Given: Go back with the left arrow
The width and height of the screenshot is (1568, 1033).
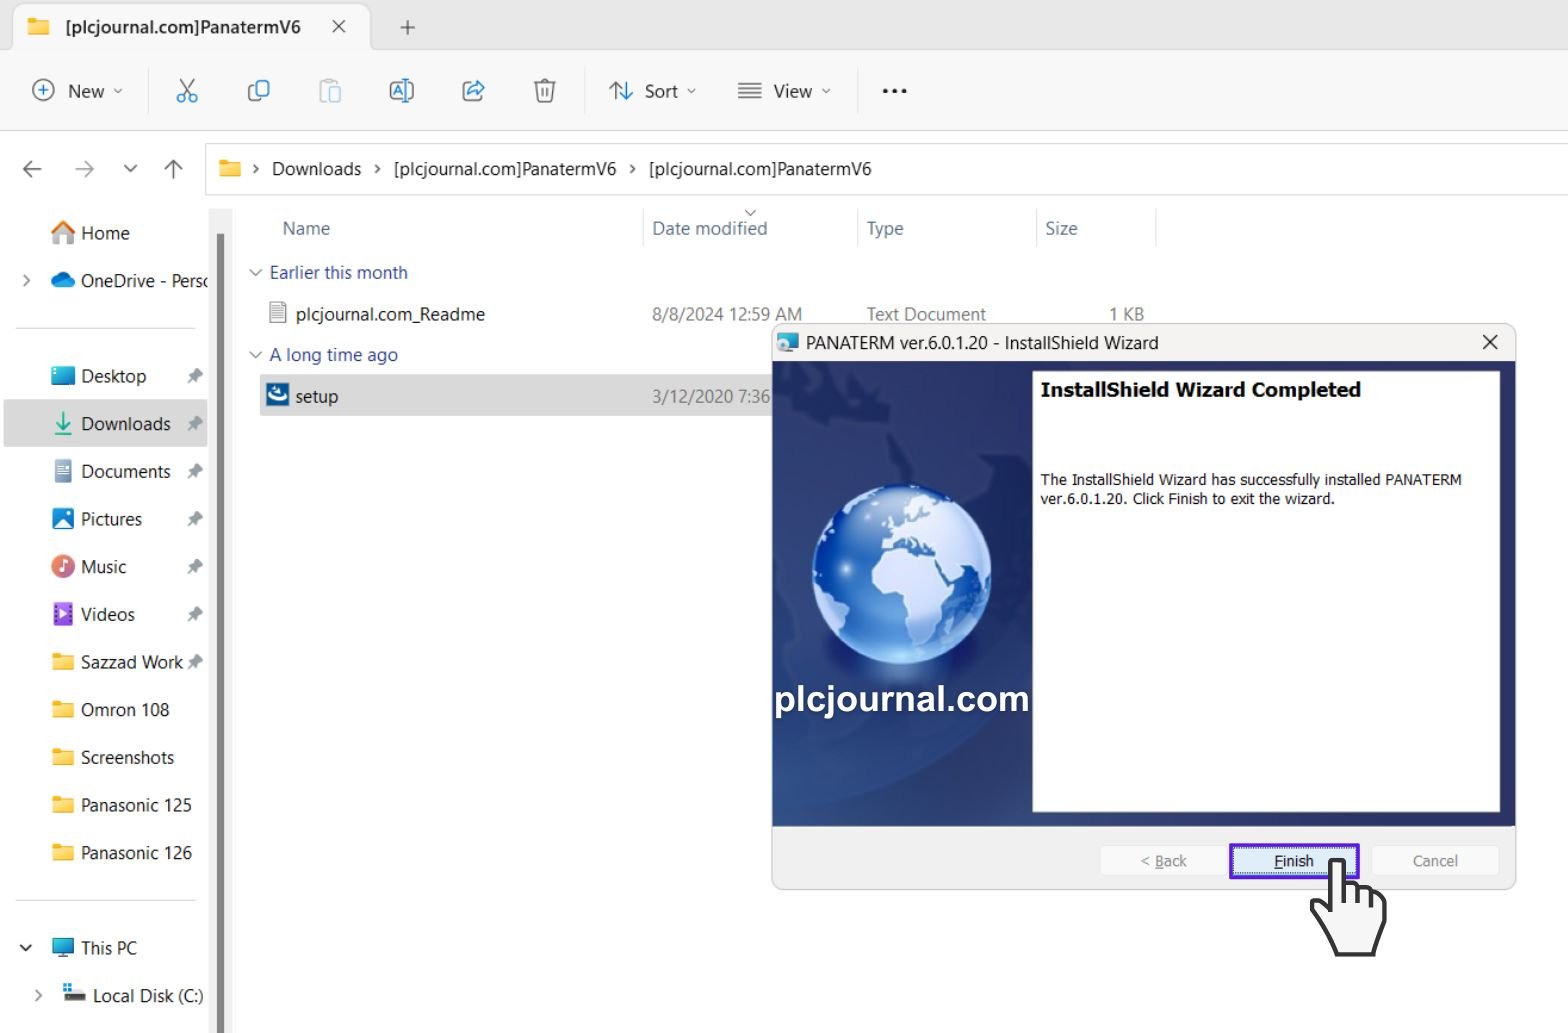Looking at the screenshot, I should (x=32, y=169).
